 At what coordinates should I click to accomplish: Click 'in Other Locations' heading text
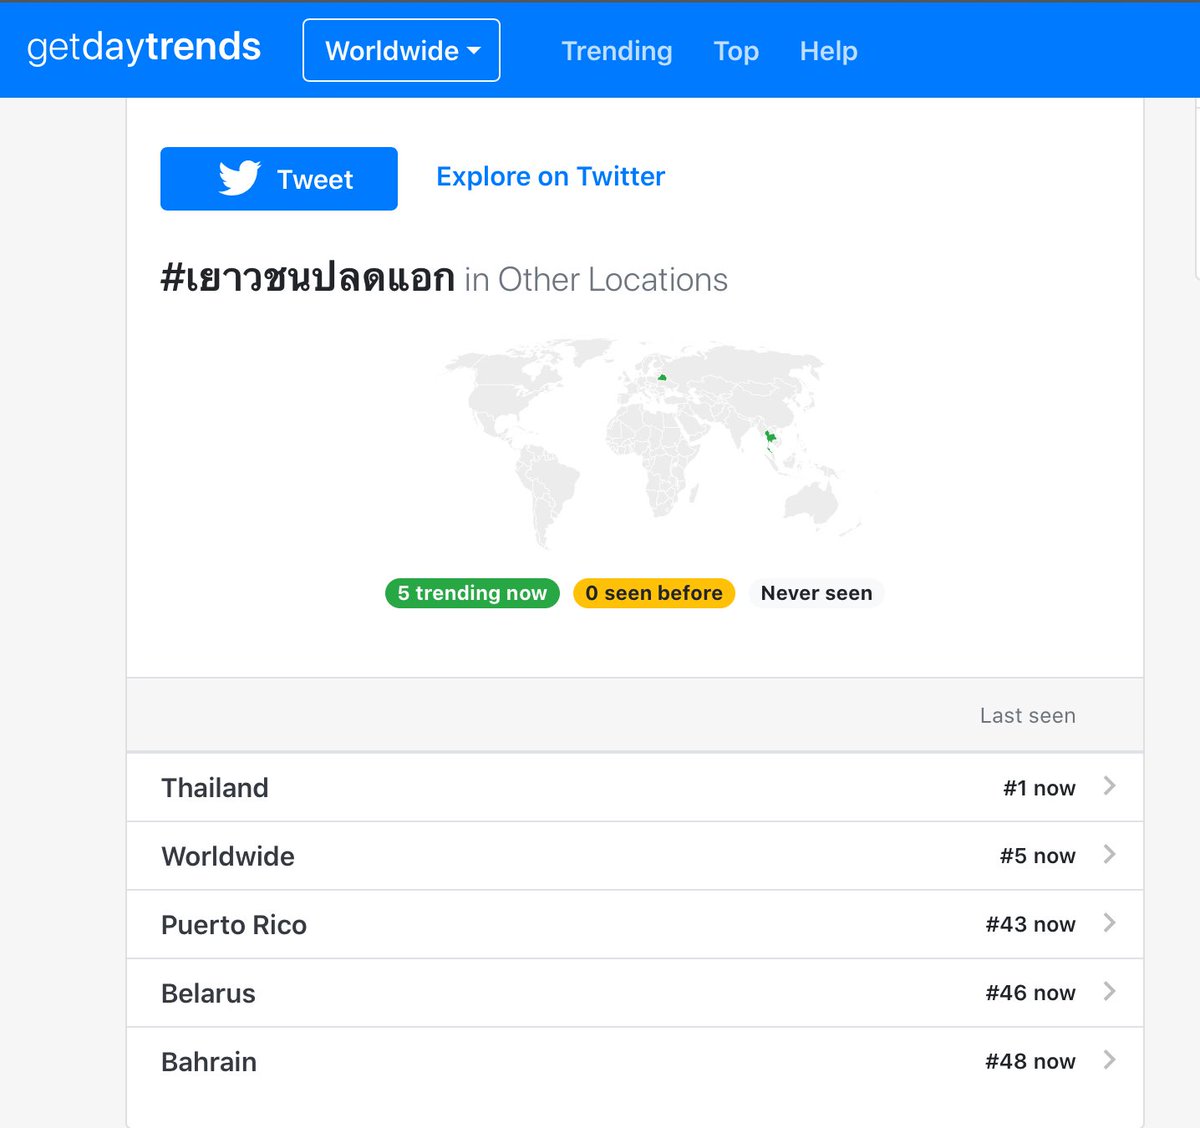pyautogui.click(x=596, y=280)
